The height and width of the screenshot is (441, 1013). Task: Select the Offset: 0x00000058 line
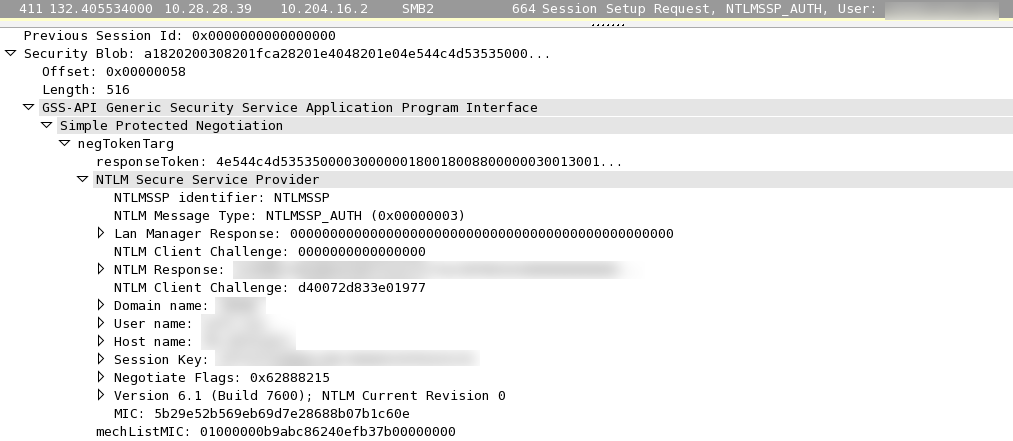114,72
